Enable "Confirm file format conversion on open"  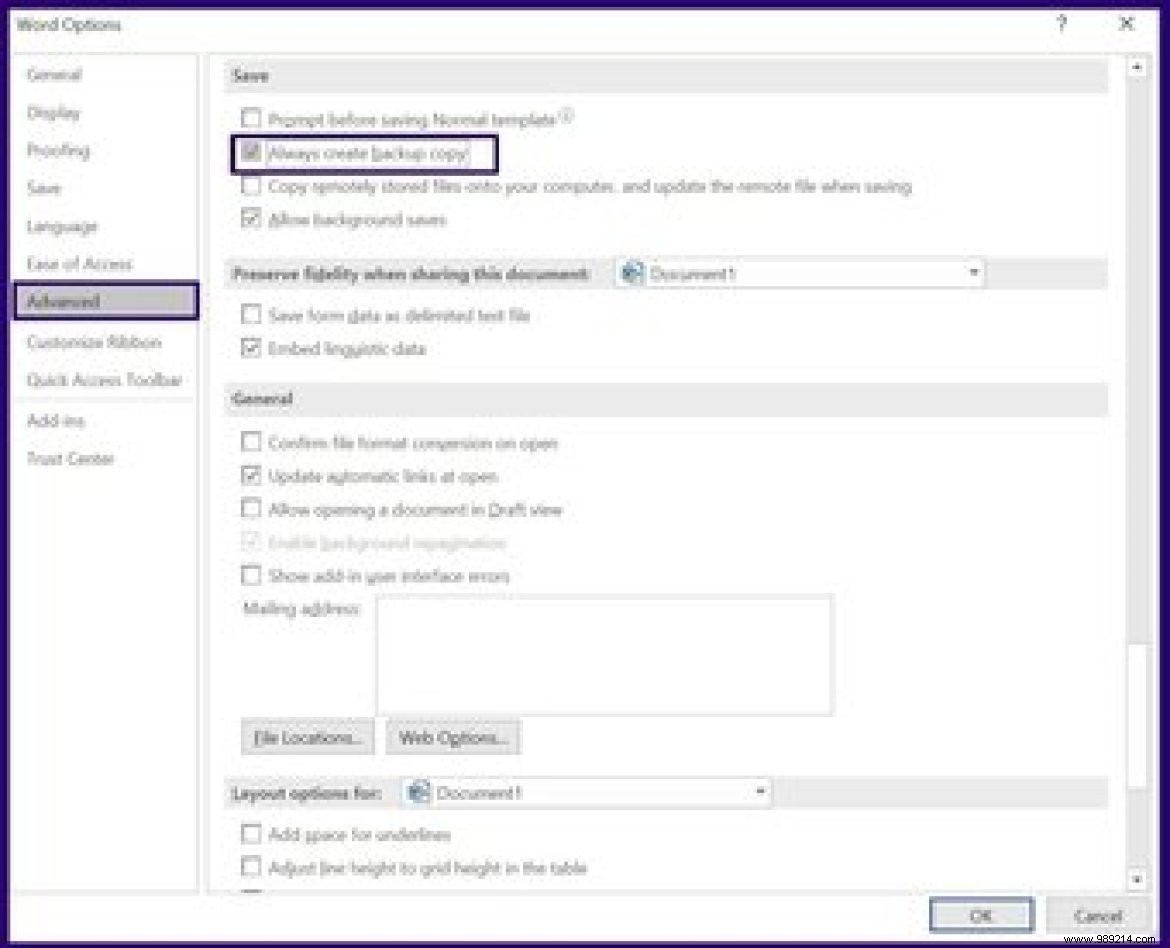point(250,442)
